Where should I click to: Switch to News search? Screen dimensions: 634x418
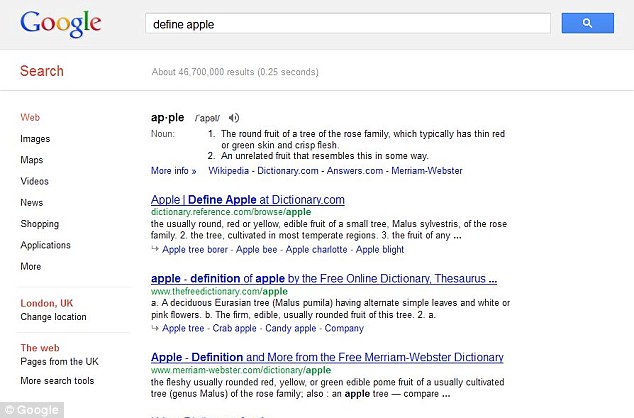[32, 203]
